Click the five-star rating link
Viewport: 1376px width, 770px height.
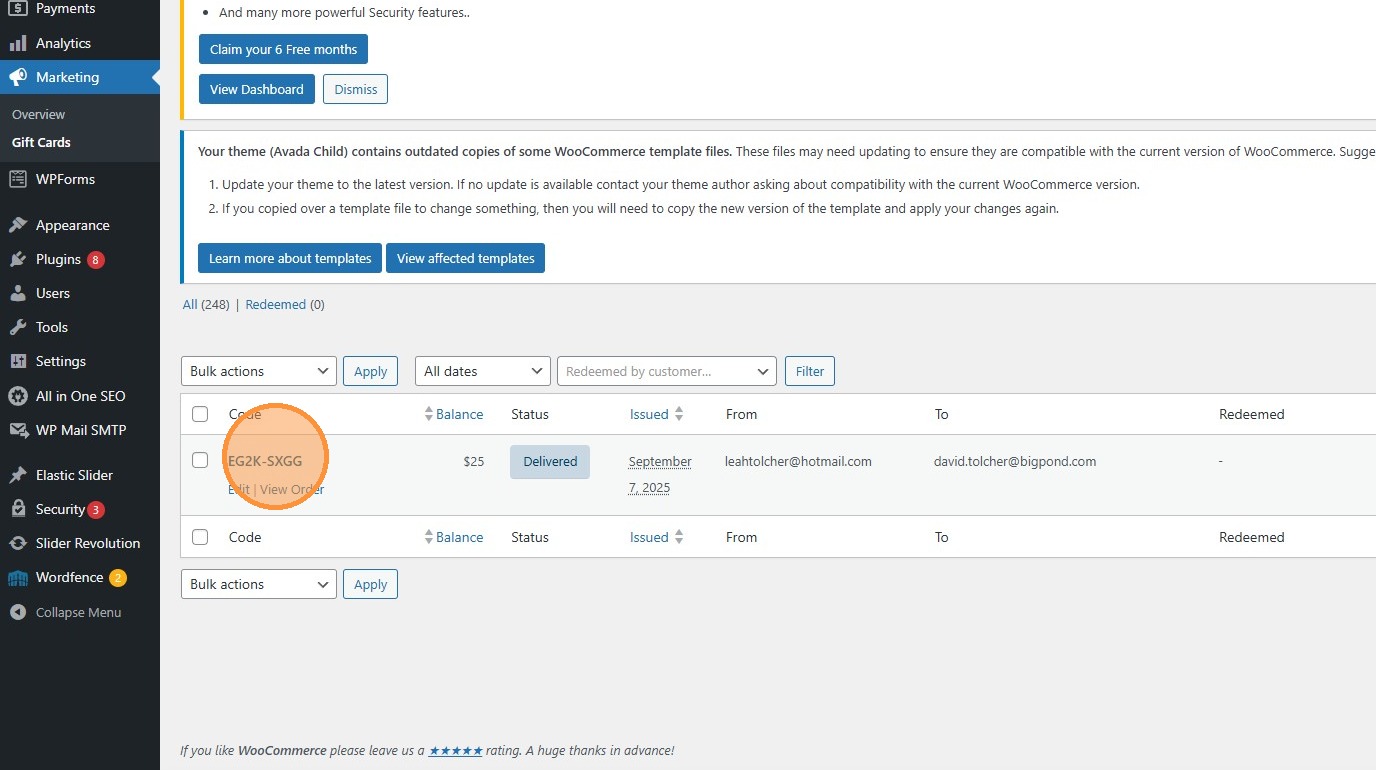(456, 750)
